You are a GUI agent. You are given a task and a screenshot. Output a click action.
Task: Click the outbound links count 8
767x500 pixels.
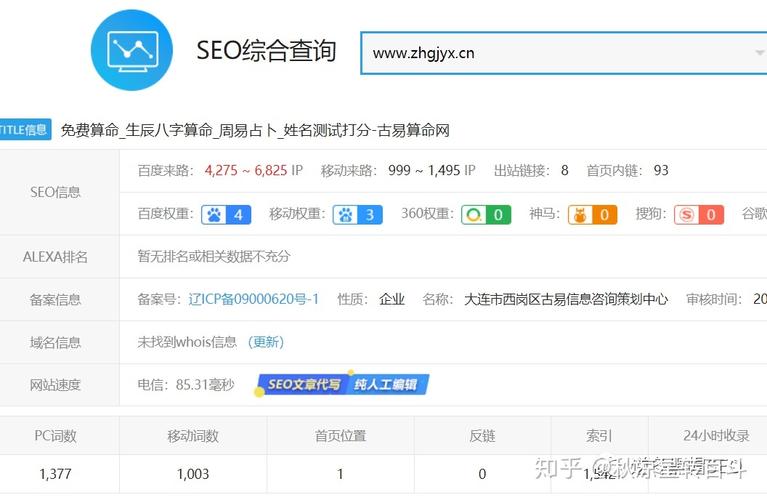tap(564, 171)
